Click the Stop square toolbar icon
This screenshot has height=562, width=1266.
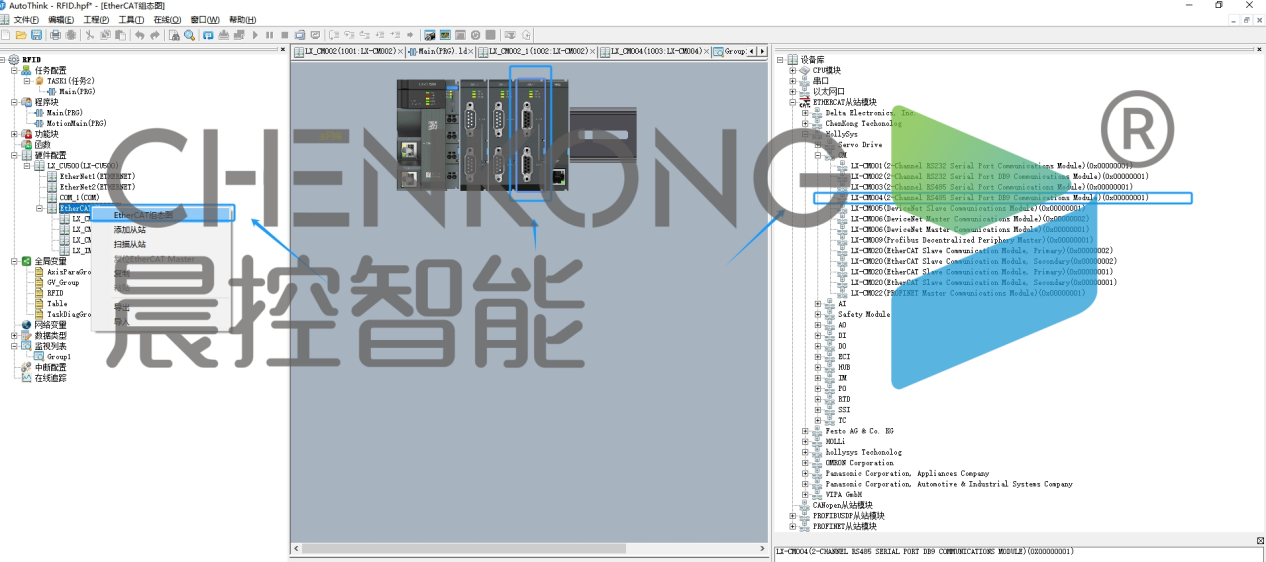[285, 35]
